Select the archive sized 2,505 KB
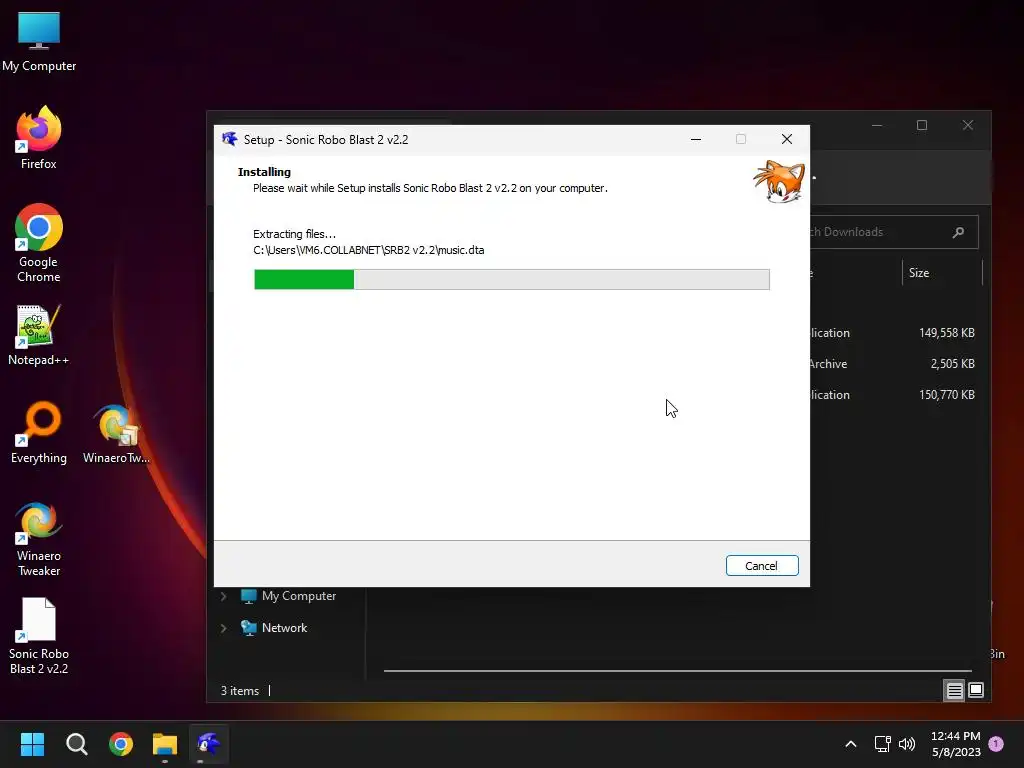The height and width of the screenshot is (768, 1024). click(x=952, y=364)
